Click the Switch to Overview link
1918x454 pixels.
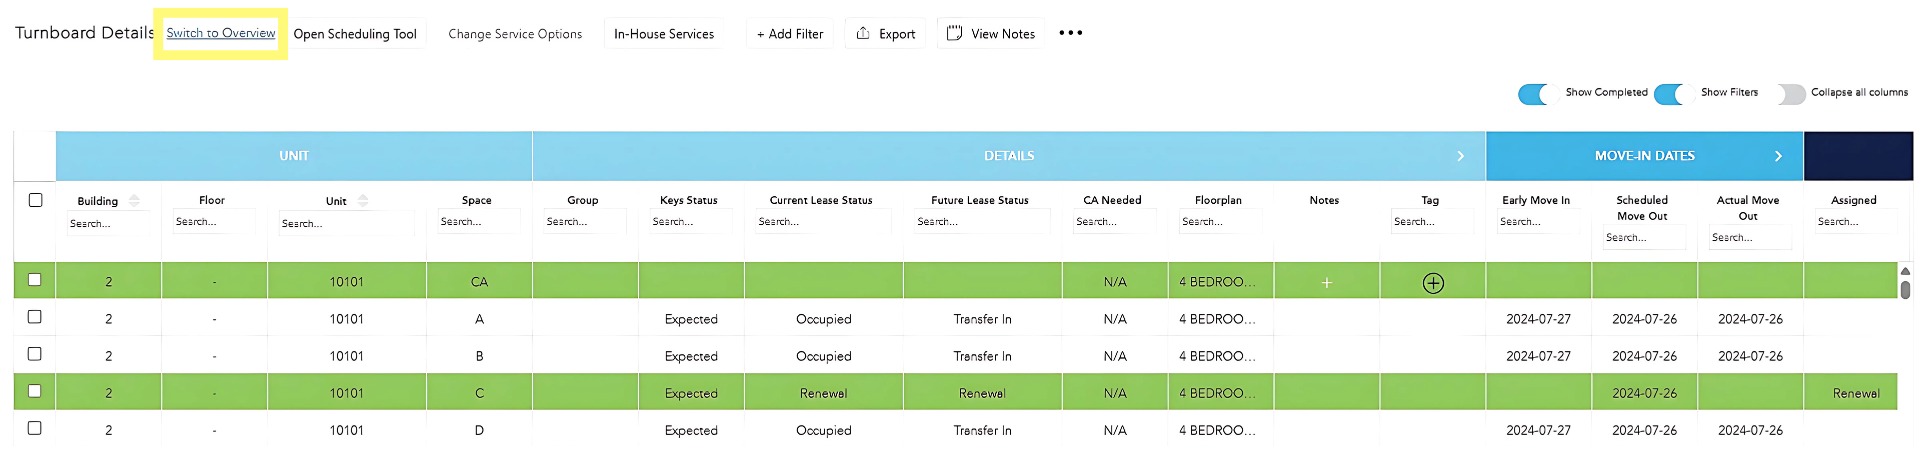pyautogui.click(x=220, y=33)
